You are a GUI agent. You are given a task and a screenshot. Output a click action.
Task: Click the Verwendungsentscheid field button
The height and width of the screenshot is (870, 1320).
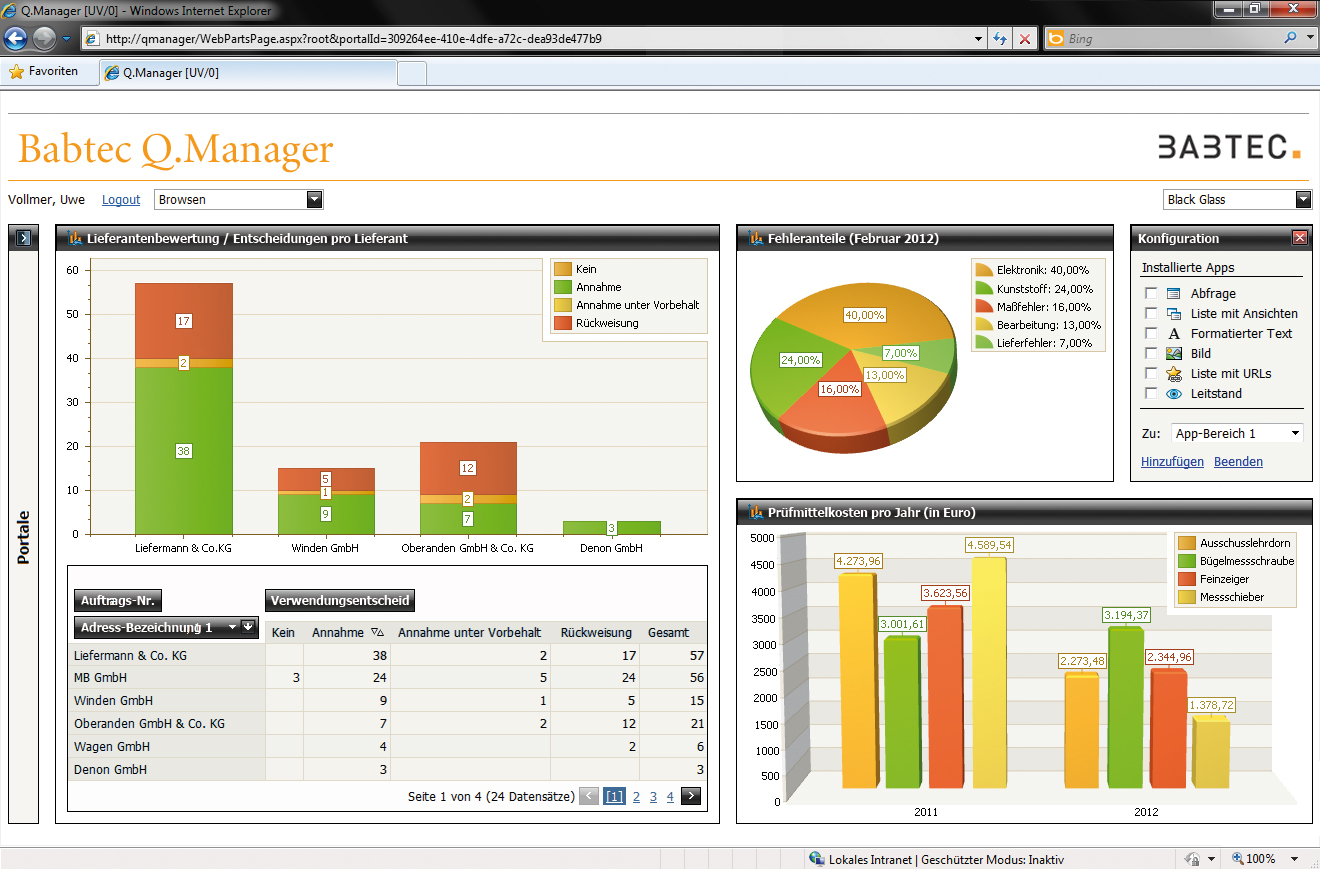coord(340,601)
